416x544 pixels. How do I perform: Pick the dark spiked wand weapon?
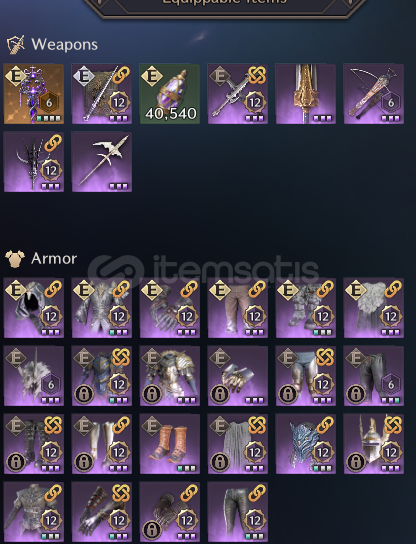tap(34, 162)
